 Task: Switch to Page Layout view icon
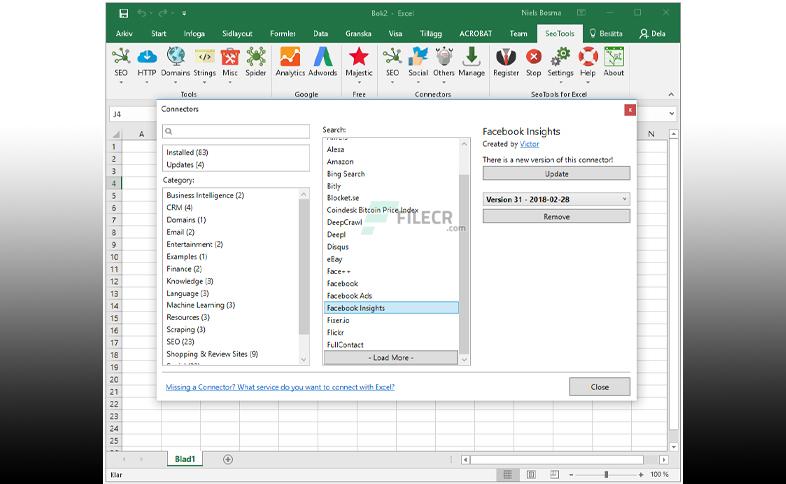(531, 474)
